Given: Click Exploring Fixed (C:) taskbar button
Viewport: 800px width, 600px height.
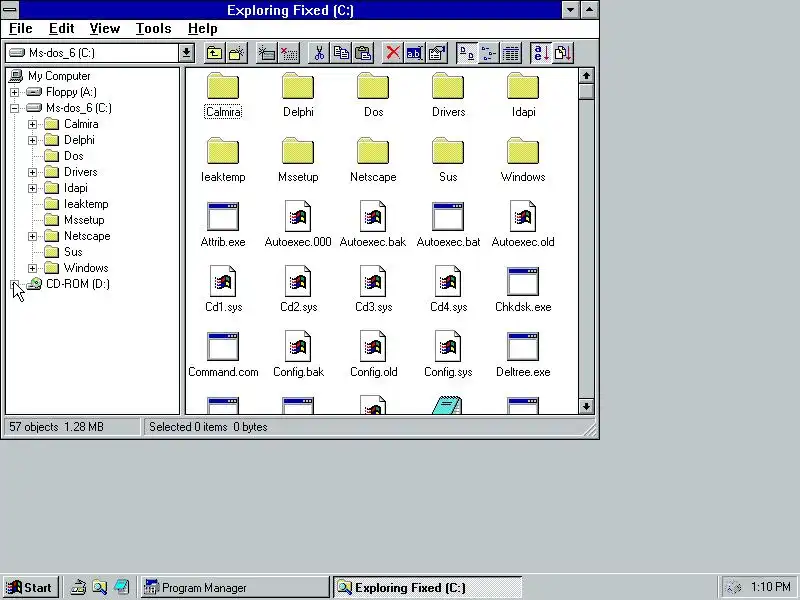Looking at the screenshot, I should (428, 588).
